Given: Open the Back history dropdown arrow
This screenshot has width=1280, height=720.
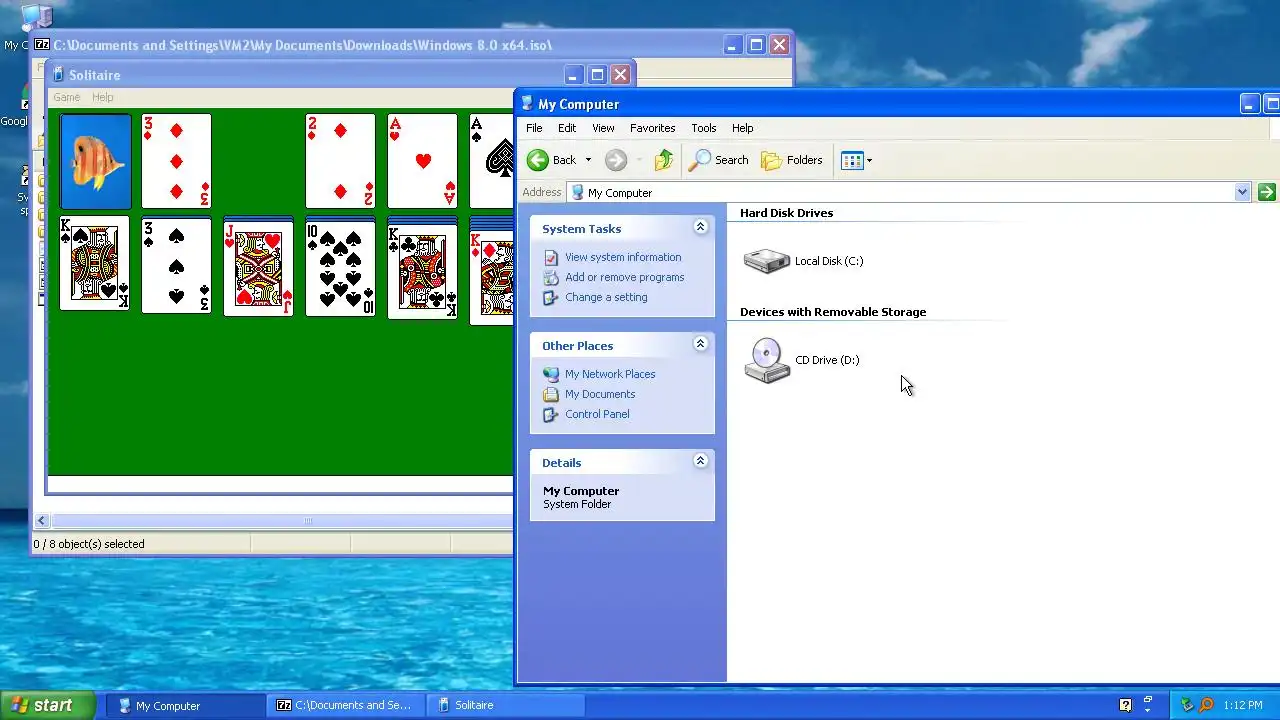Looking at the screenshot, I should 588,160.
